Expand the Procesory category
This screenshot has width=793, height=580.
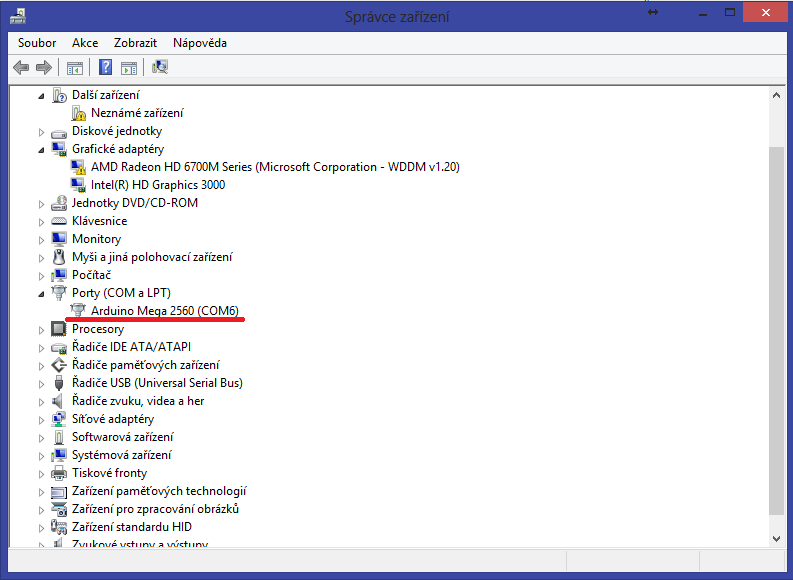tap(41, 330)
